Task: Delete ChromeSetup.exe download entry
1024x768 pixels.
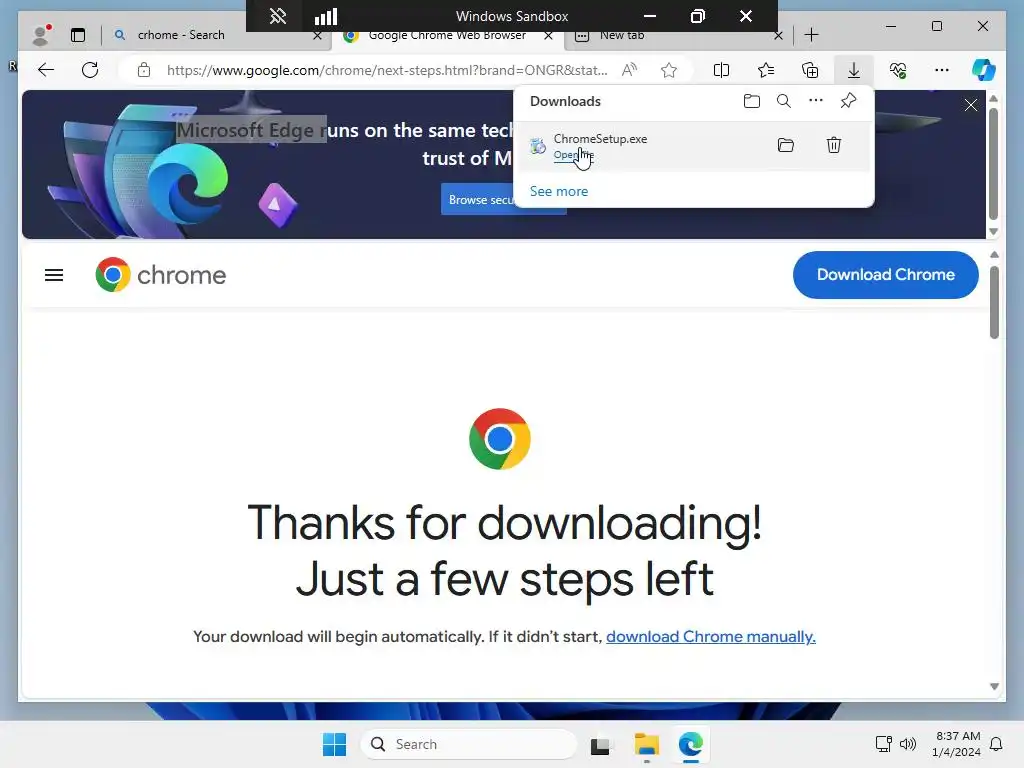Action: click(834, 145)
